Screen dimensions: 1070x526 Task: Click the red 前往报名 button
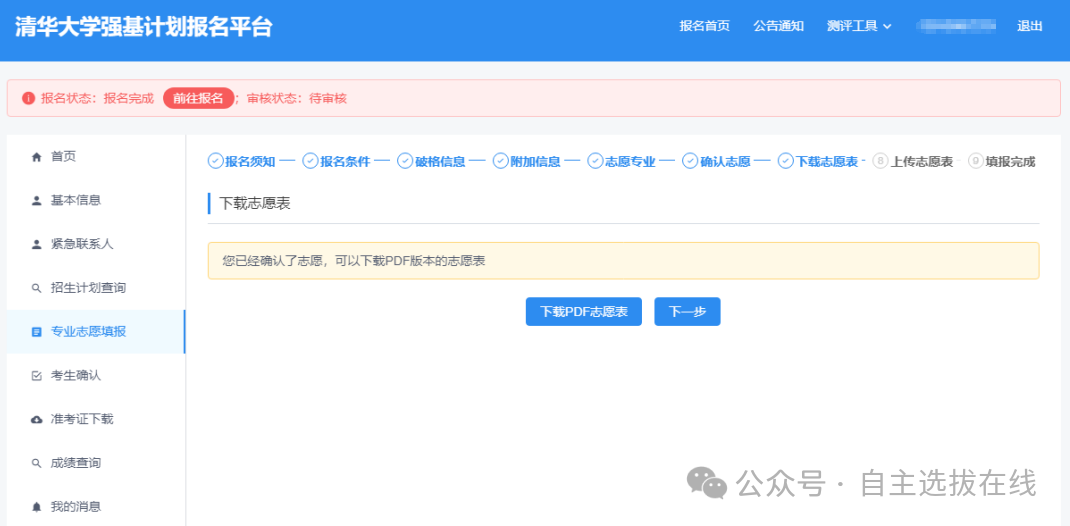pyautogui.click(x=198, y=98)
